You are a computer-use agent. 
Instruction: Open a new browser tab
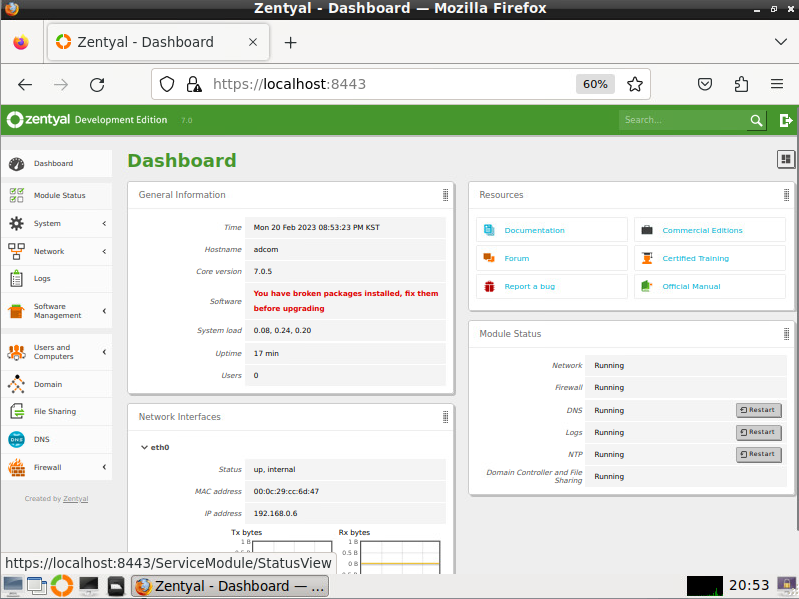pos(290,42)
